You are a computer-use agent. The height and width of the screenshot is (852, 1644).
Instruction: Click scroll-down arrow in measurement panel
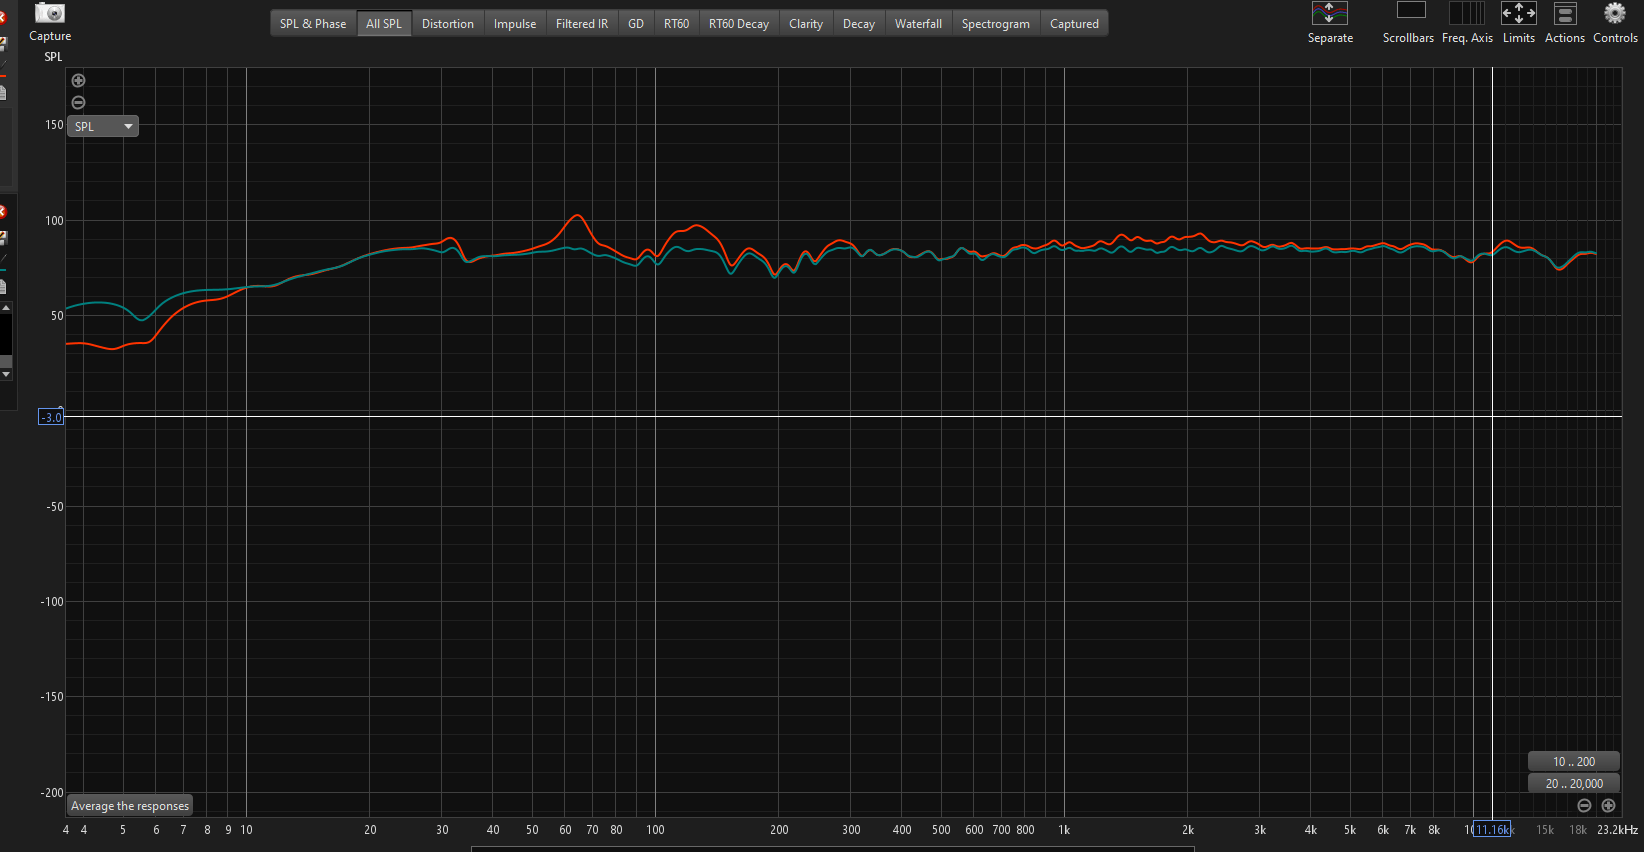(6, 374)
